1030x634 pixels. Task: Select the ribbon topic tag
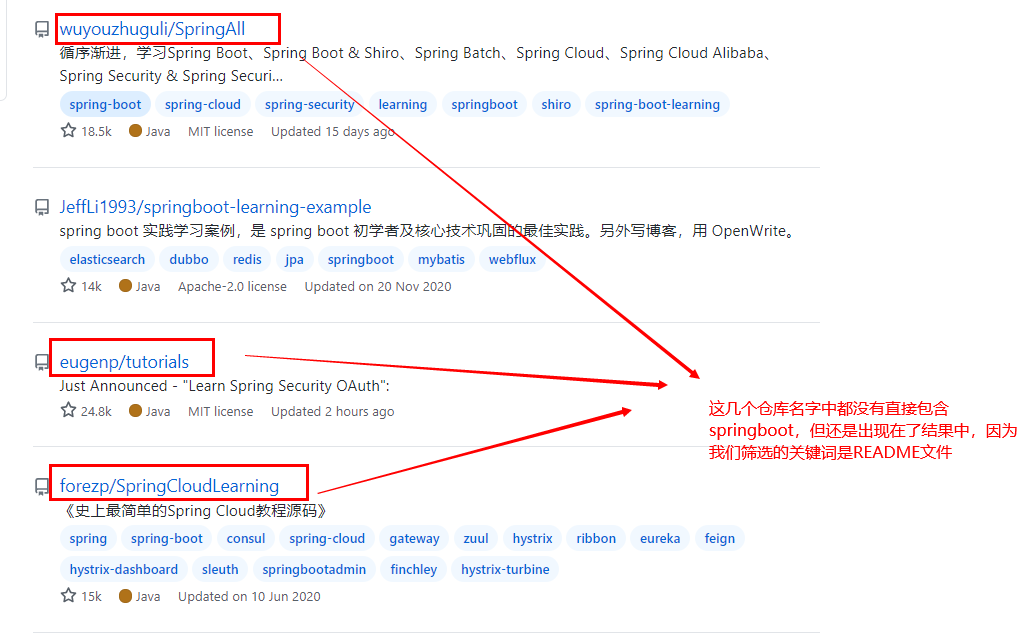(x=596, y=539)
